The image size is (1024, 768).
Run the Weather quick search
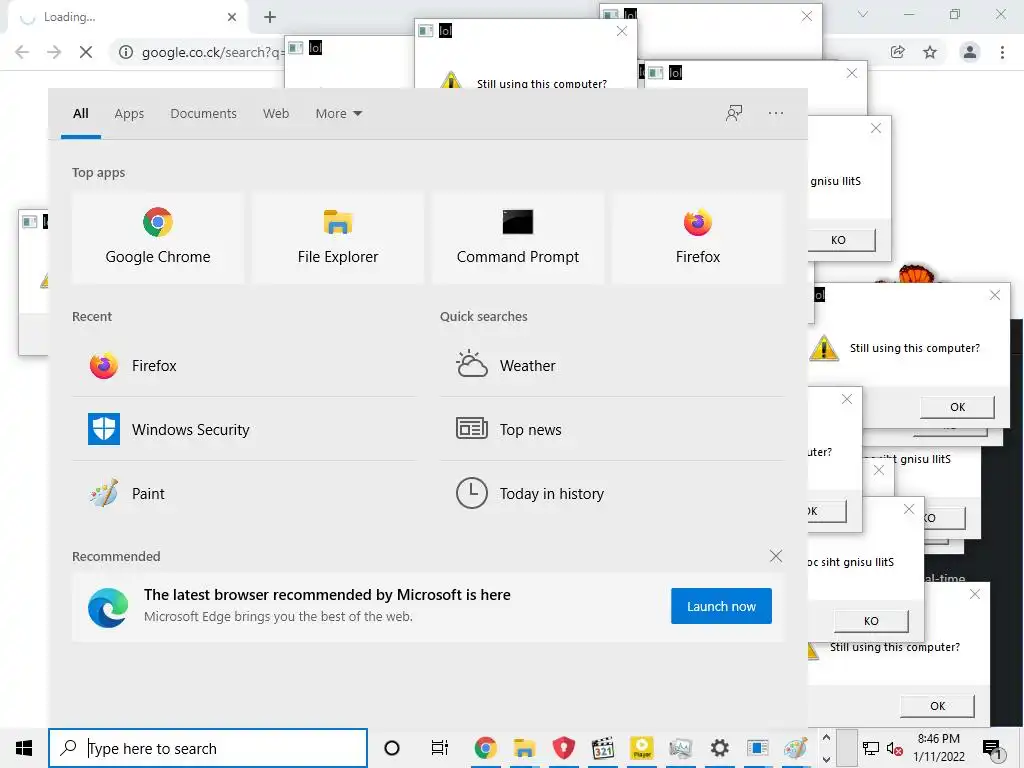coord(612,366)
